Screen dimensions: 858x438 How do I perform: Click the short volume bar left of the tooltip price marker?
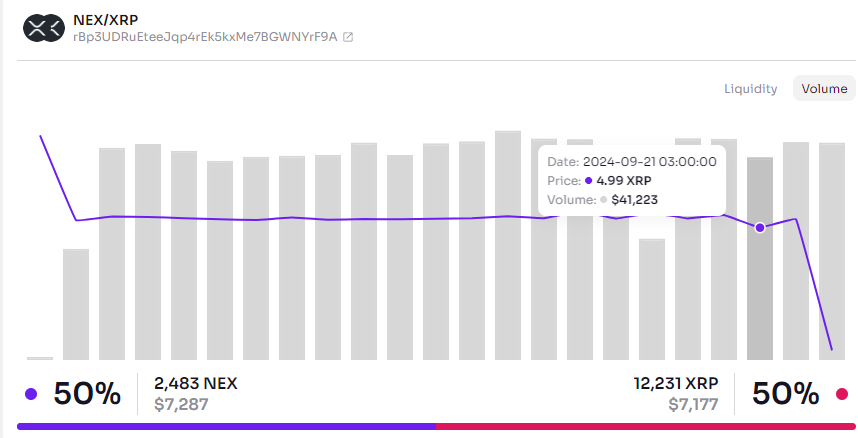652,299
